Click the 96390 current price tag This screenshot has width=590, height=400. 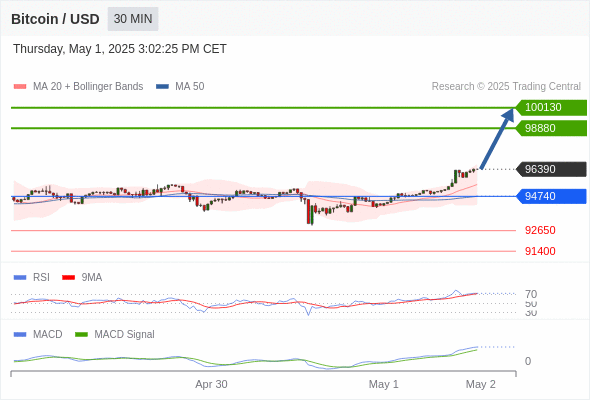click(552, 169)
